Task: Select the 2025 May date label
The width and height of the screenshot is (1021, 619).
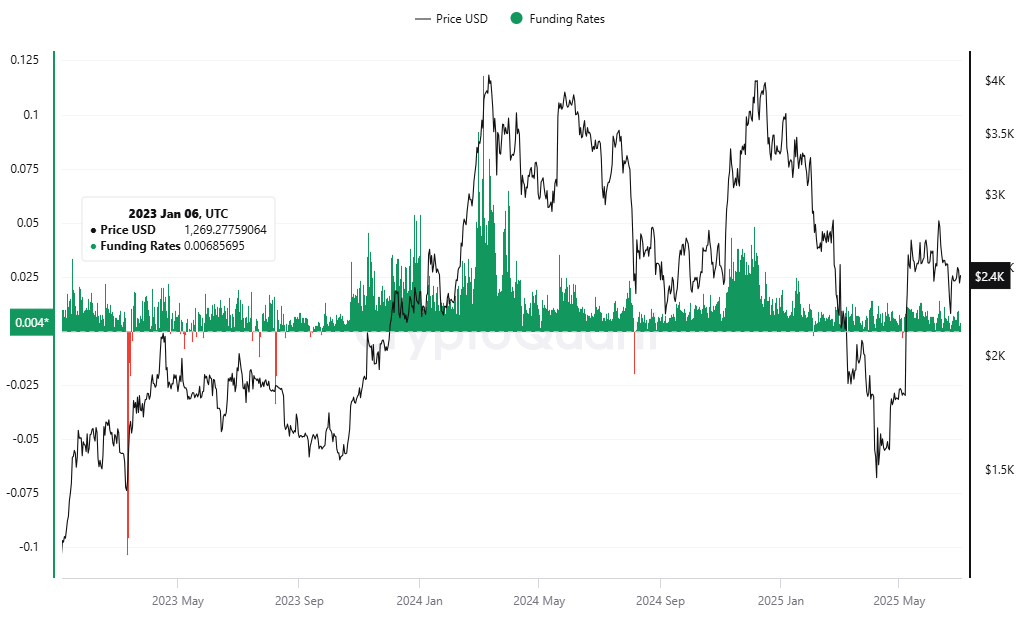Action: (899, 601)
